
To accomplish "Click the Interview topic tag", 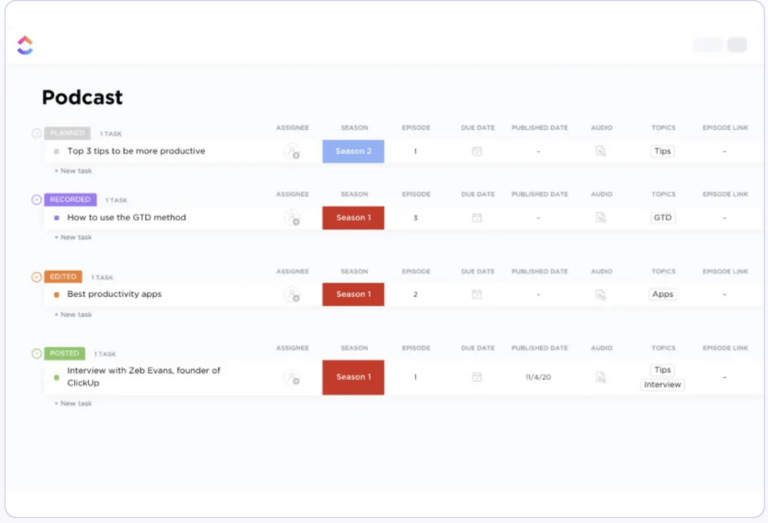I will click(x=662, y=384).
